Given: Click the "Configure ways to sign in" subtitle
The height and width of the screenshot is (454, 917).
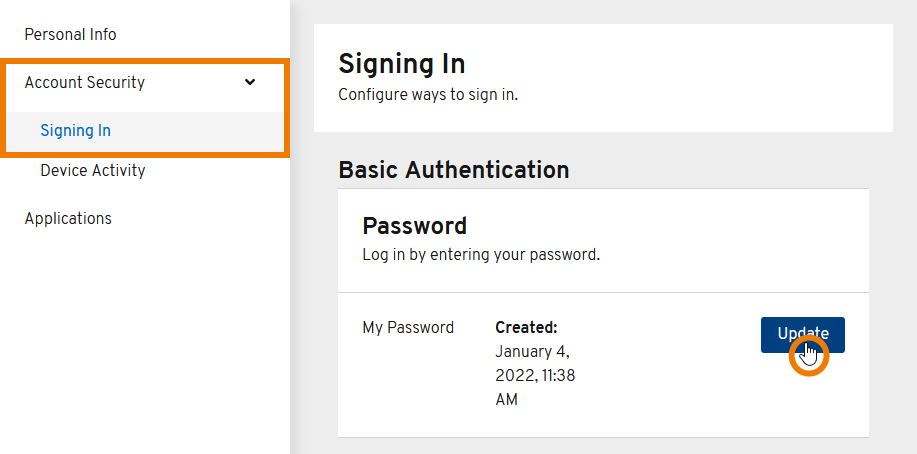Looking at the screenshot, I should pos(428,96).
